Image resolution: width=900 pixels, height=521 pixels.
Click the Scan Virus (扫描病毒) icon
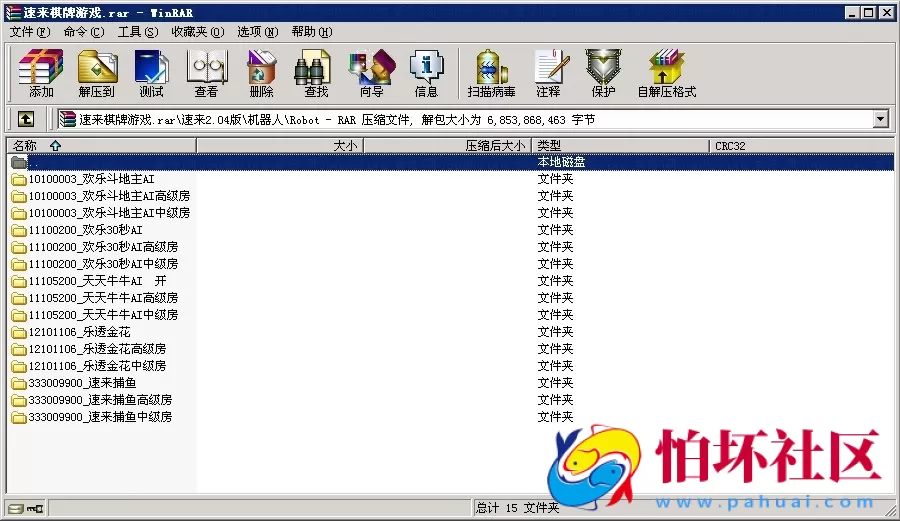click(491, 73)
